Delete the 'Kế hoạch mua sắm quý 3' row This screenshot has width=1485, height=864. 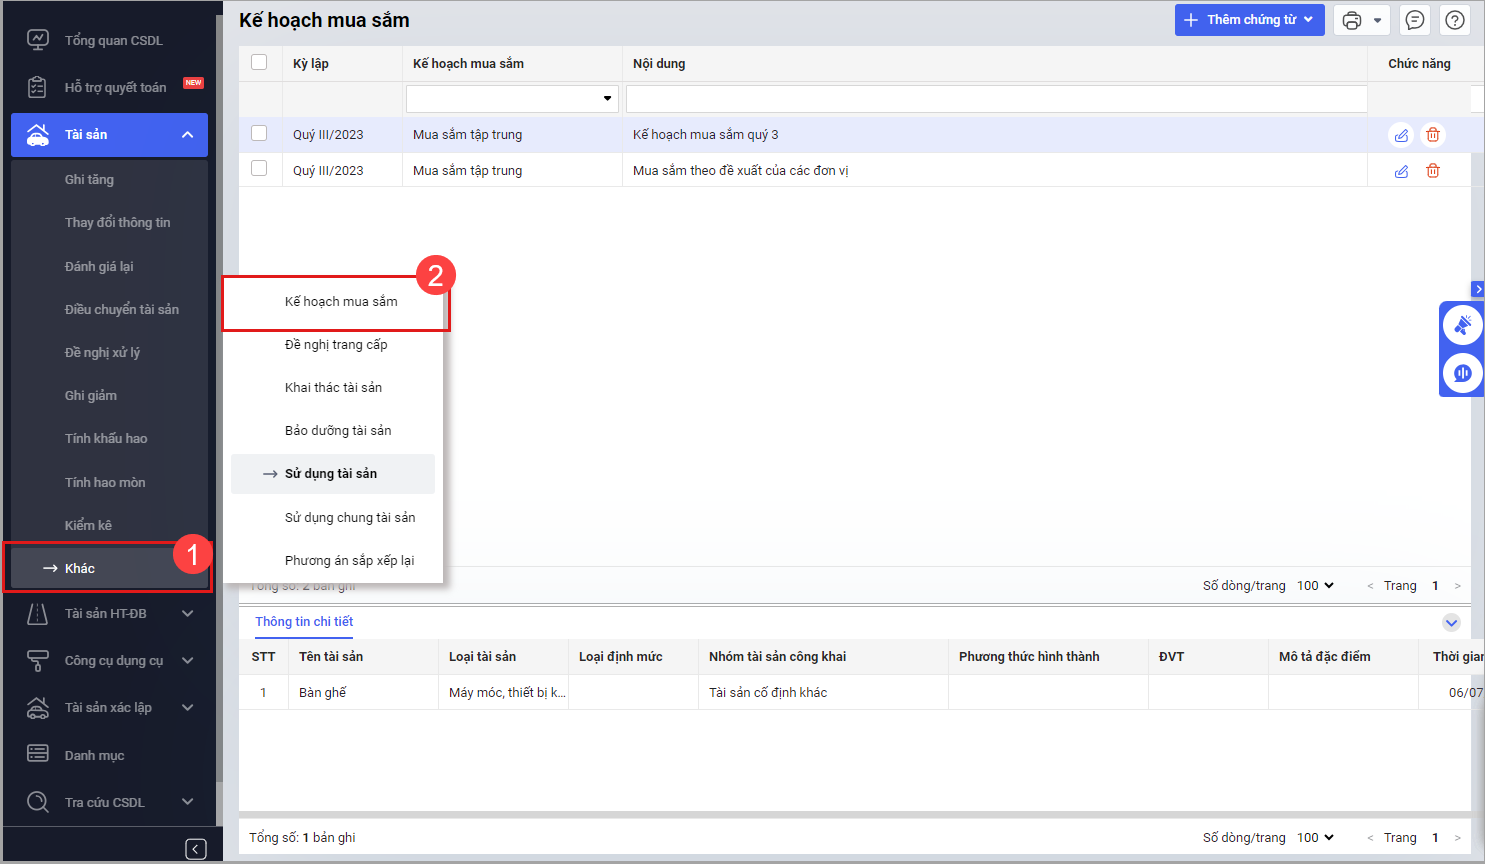(1433, 135)
